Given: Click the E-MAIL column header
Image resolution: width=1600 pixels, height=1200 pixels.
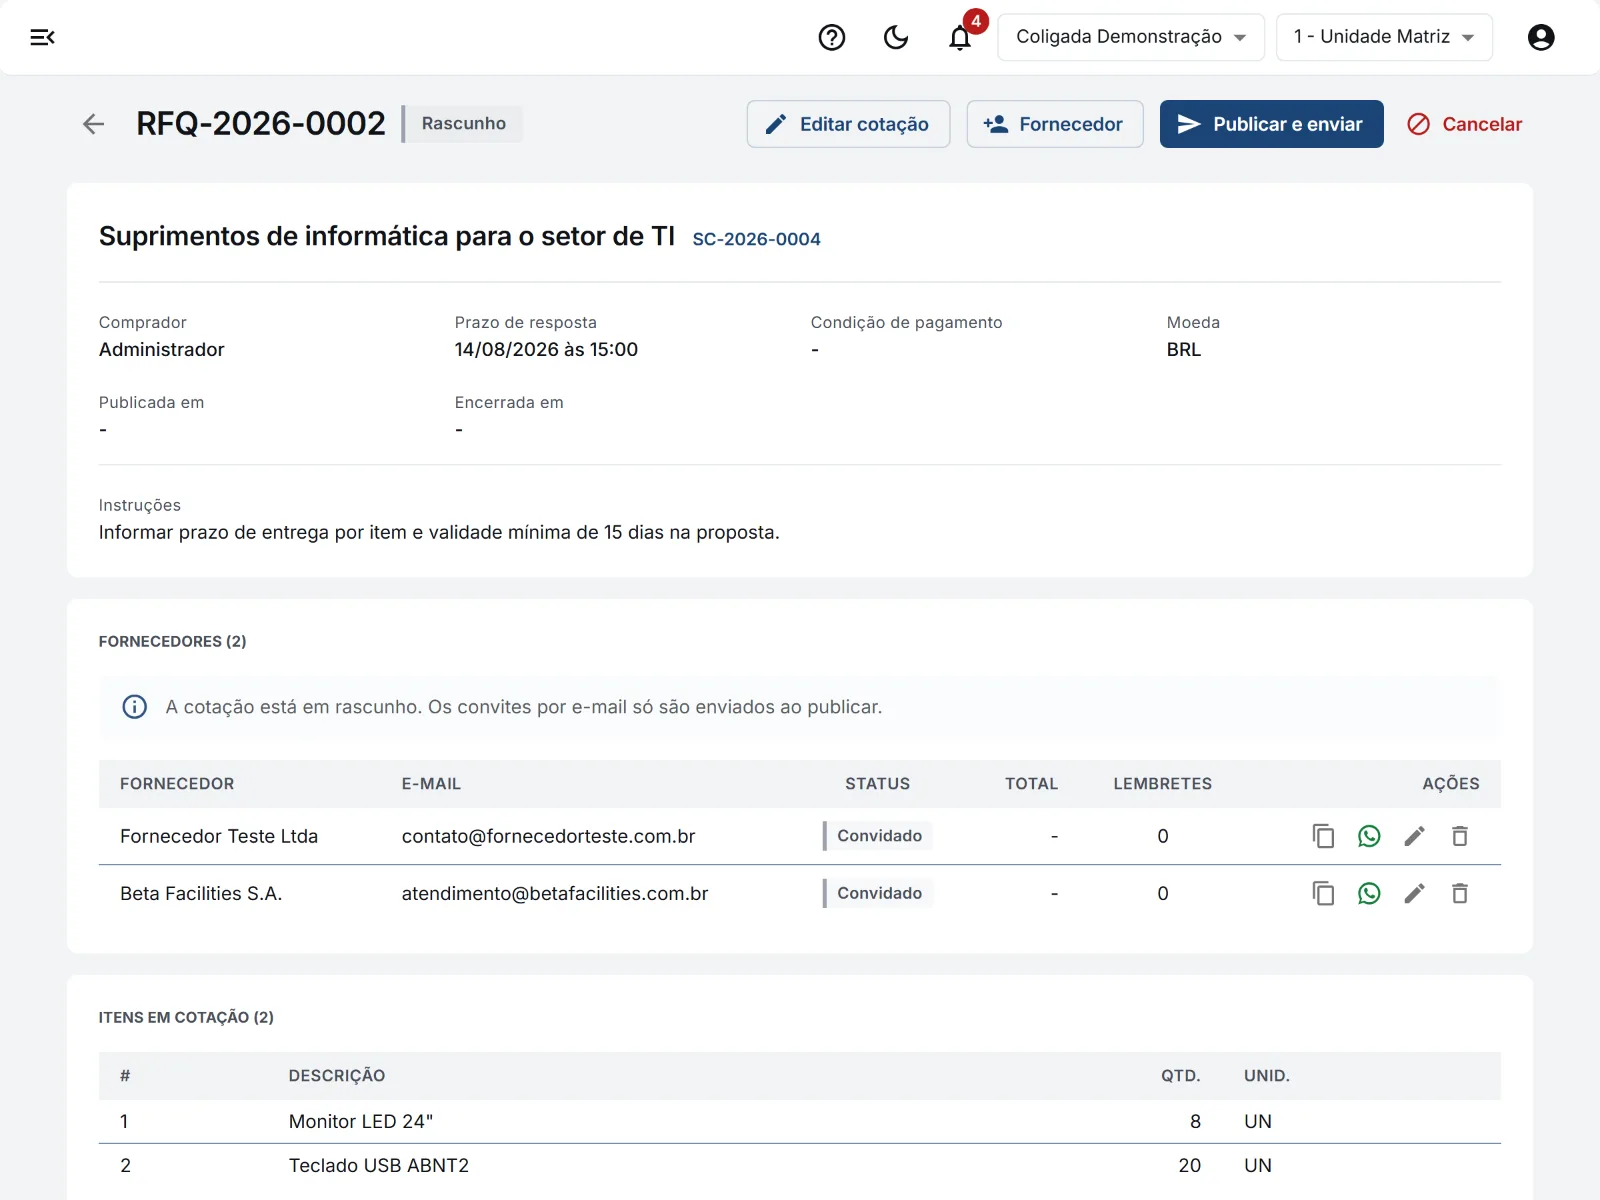Looking at the screenshot, I should click(x=431, y=784).
